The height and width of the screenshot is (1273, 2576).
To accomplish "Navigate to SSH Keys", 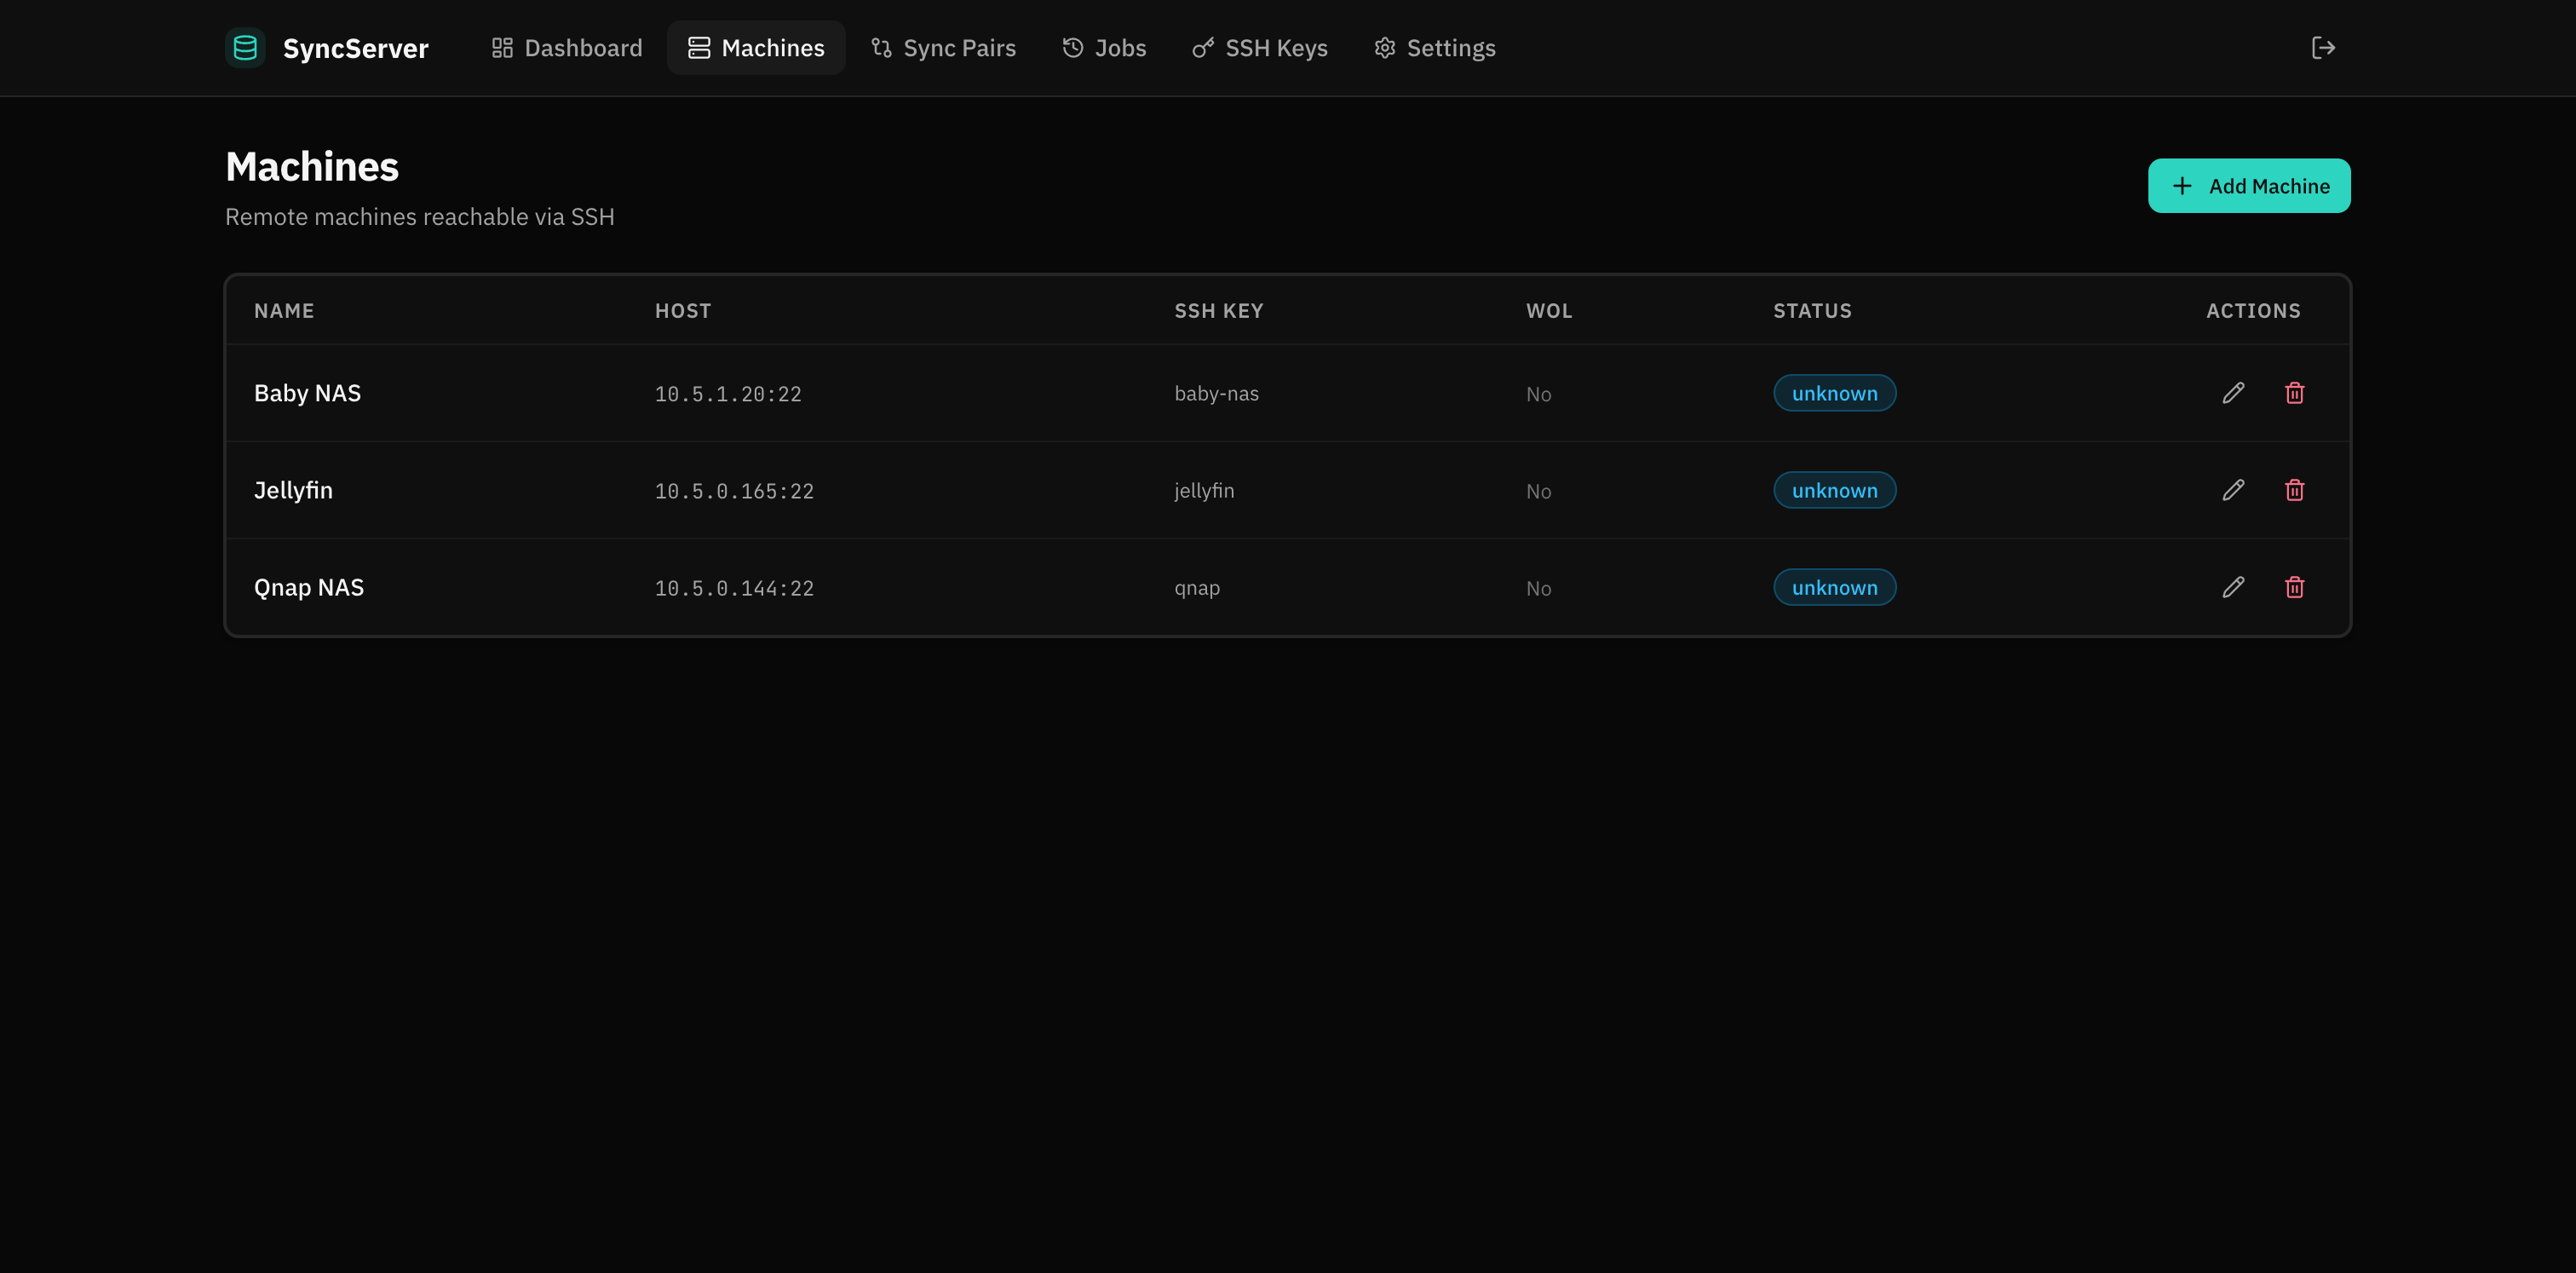I will (1260, 48).
